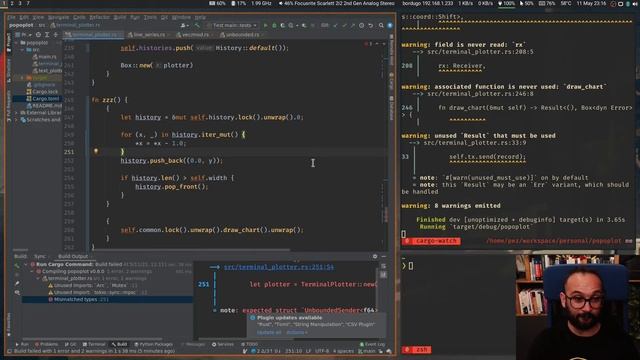Rerun build with green arrow icon
This screenshot has width=640, height=360.
pyautogui.click(x=17, y=265)
